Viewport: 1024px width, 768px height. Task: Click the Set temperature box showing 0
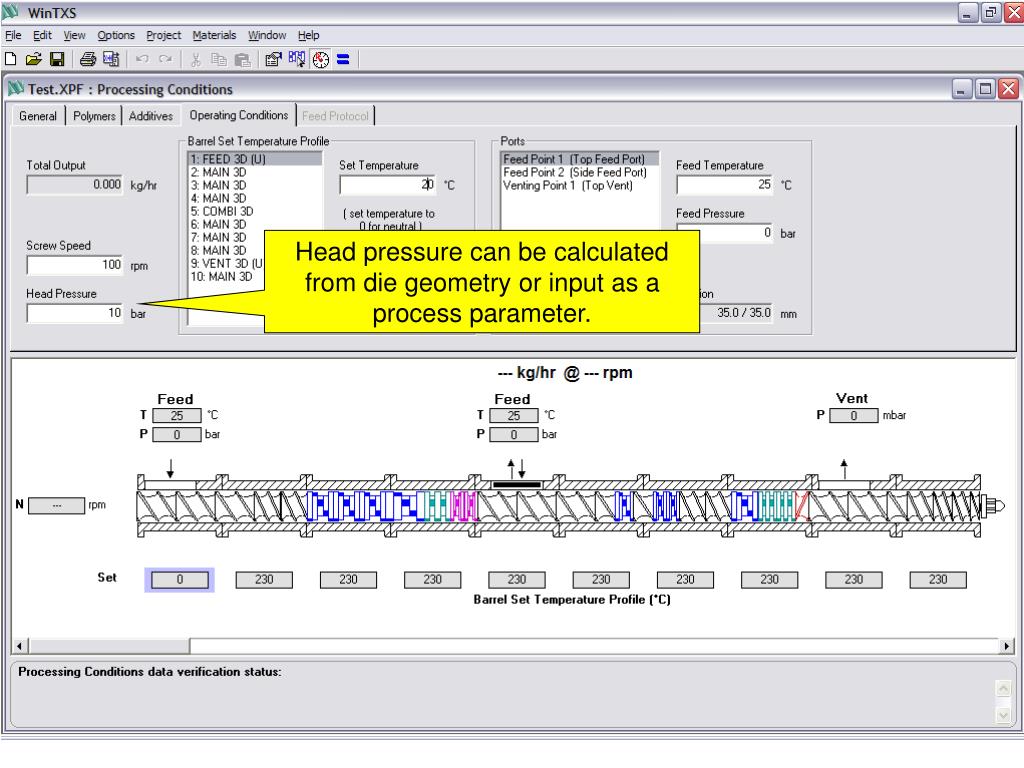point(180,579)
